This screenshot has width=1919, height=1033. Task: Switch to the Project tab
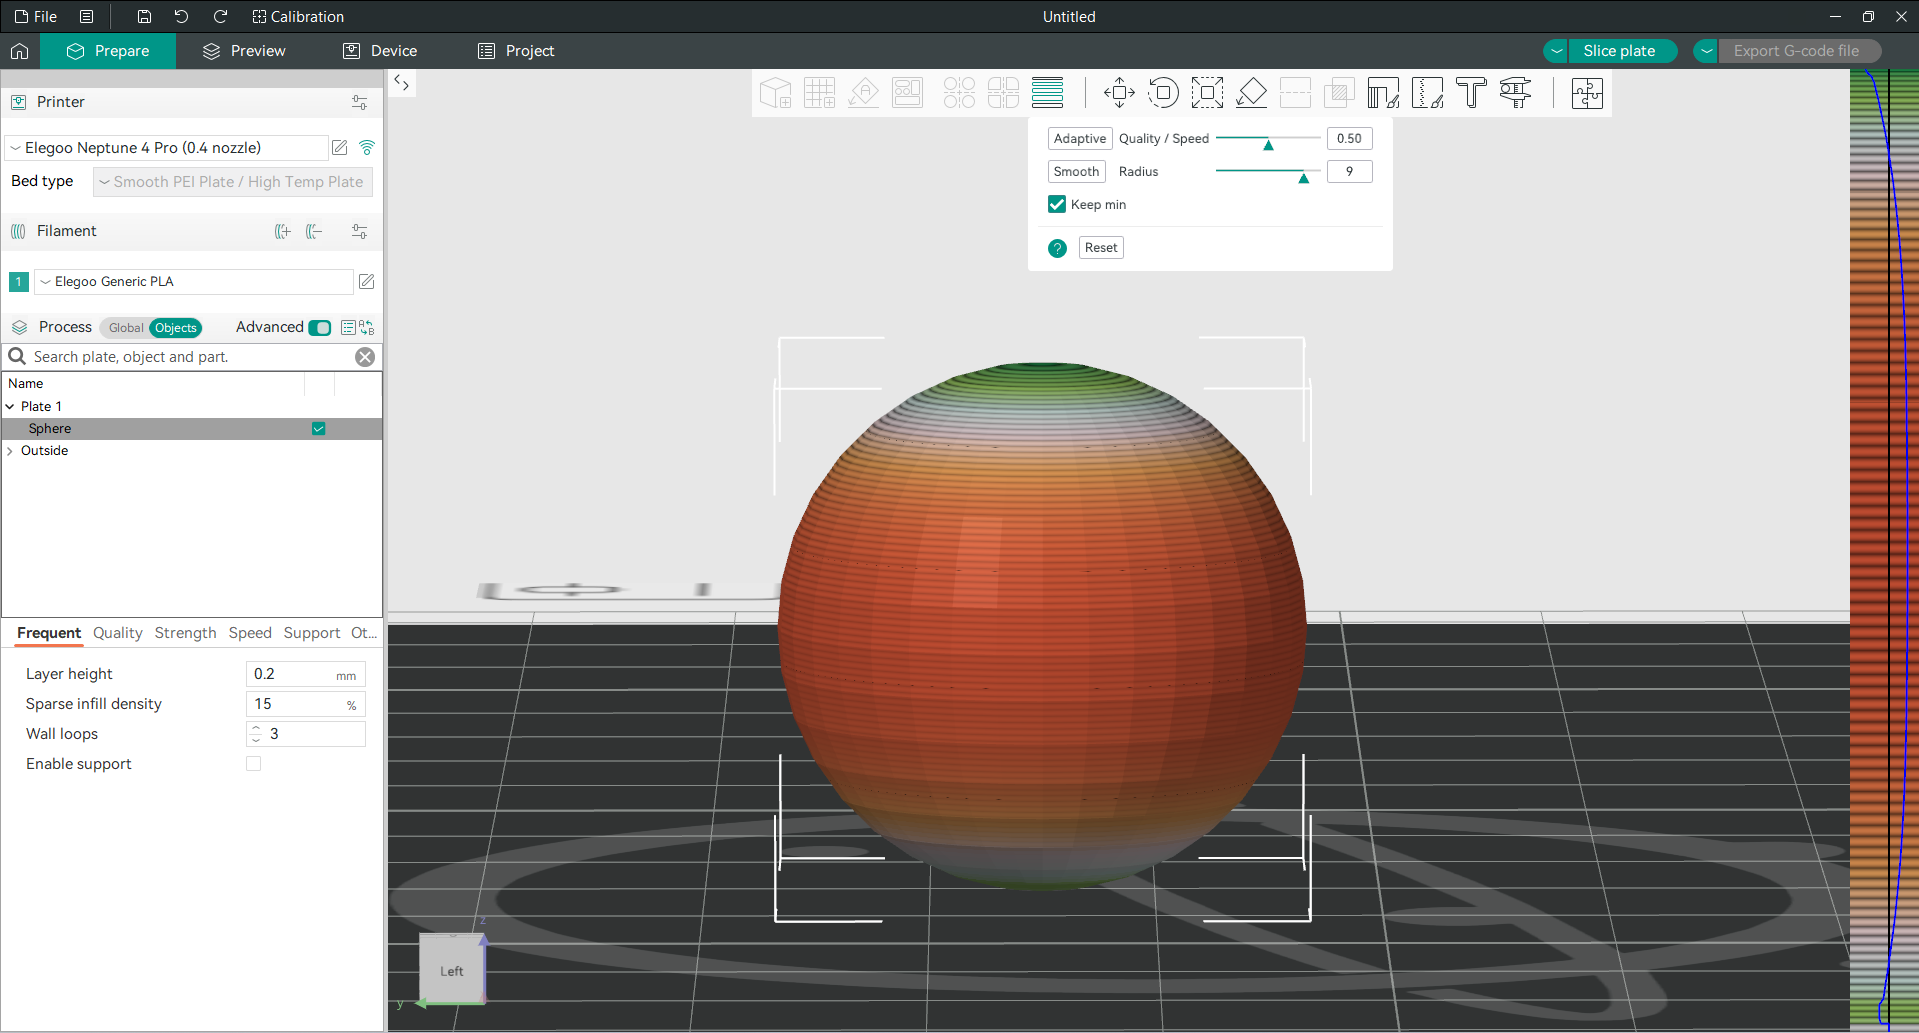[516, 51]
